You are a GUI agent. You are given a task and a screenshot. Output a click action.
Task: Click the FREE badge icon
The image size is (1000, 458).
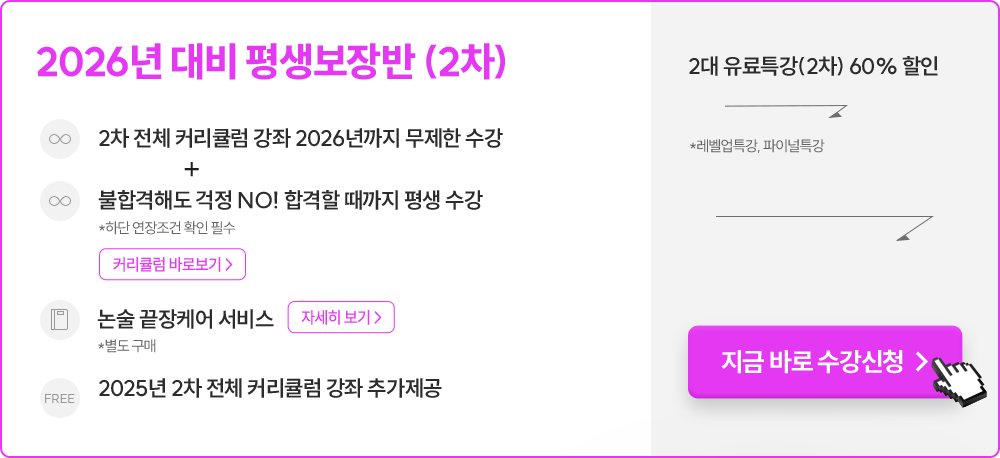click(60, 398)
